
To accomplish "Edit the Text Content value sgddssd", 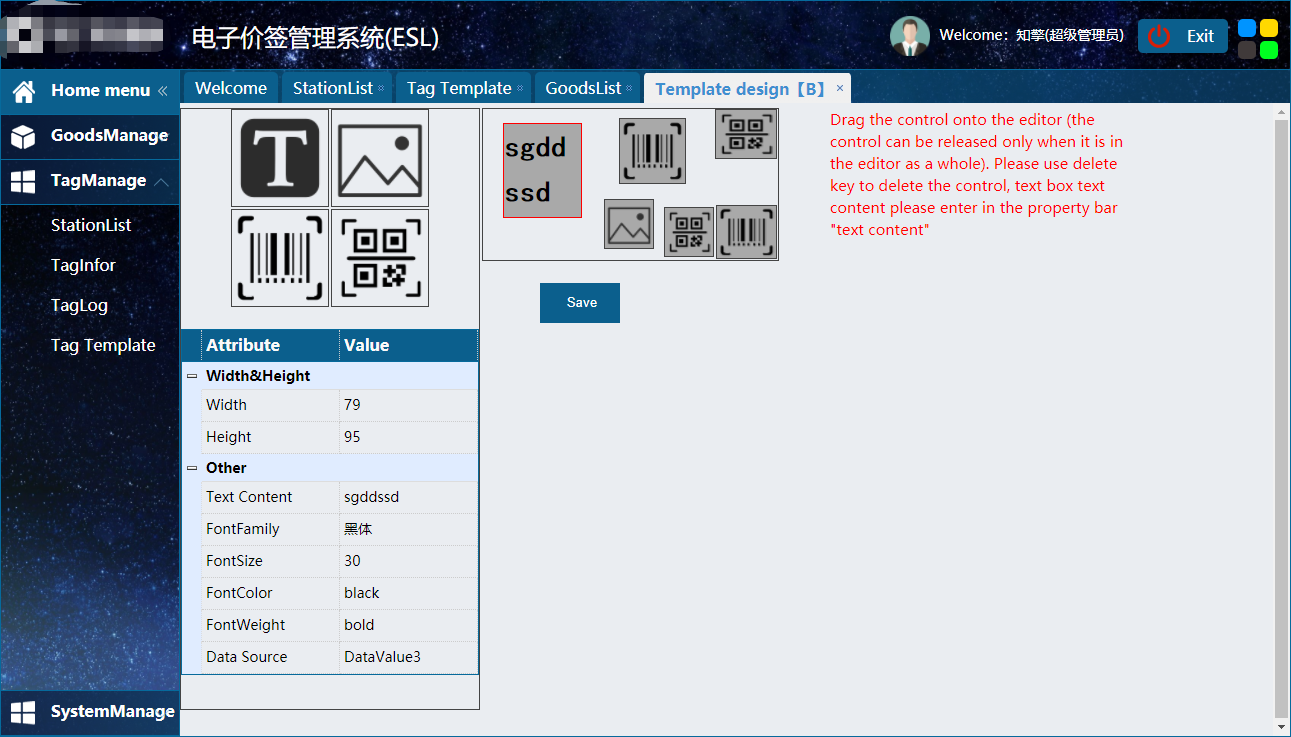I will (x=408, y=497).
